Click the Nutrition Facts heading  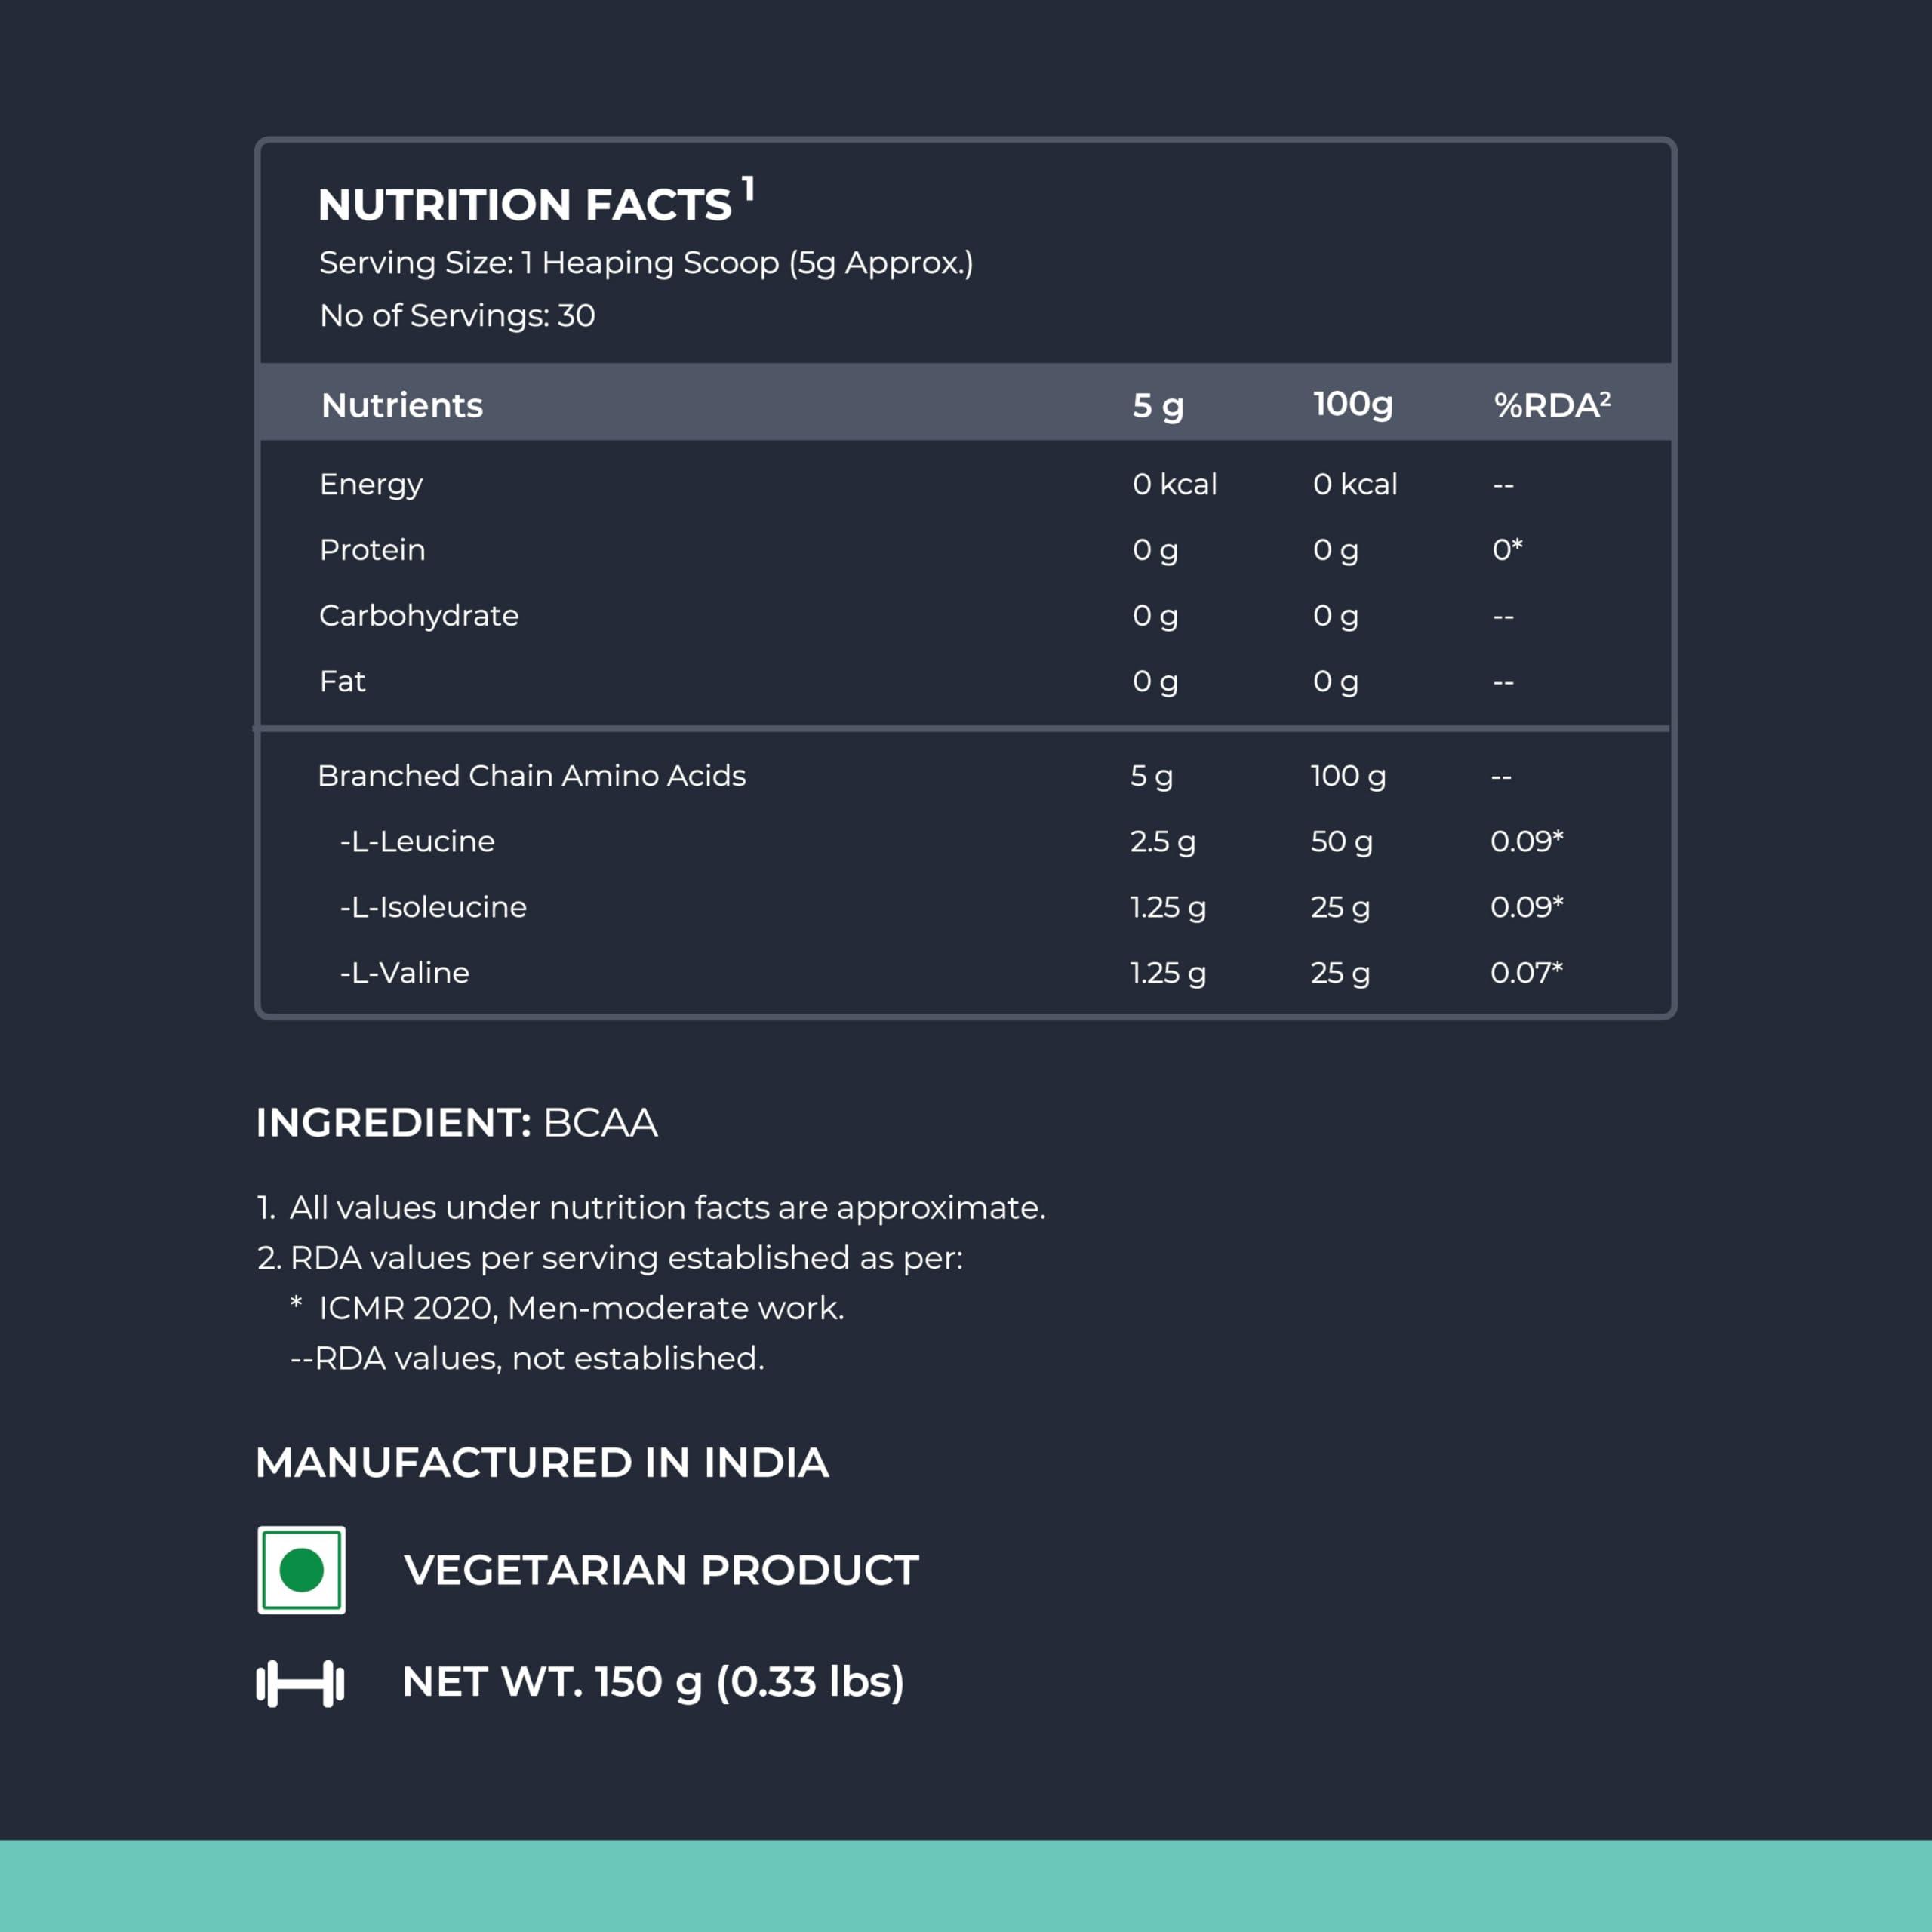pyautogui.click(x=525, y=204)
